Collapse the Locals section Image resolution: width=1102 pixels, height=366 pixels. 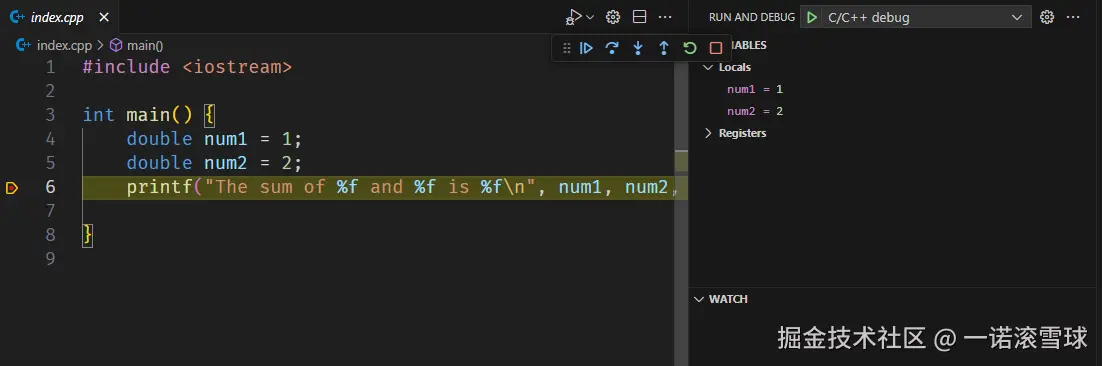[x=708, y=67]
